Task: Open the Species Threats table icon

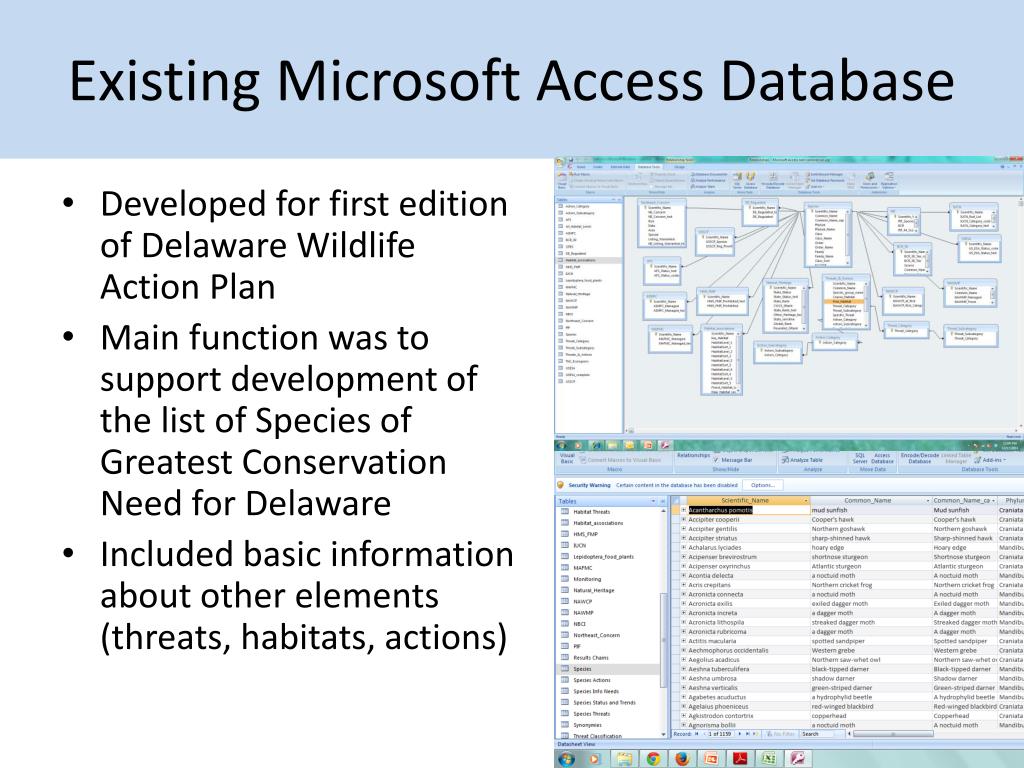Action: [x=565, y=714]
